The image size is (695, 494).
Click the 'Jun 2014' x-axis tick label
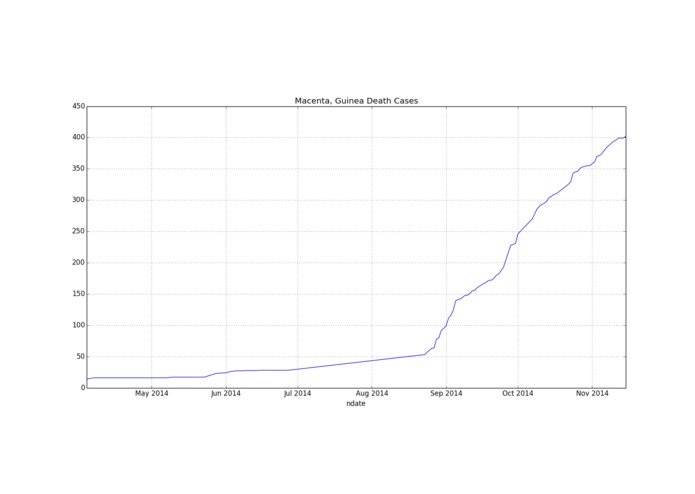coord(226,393)
